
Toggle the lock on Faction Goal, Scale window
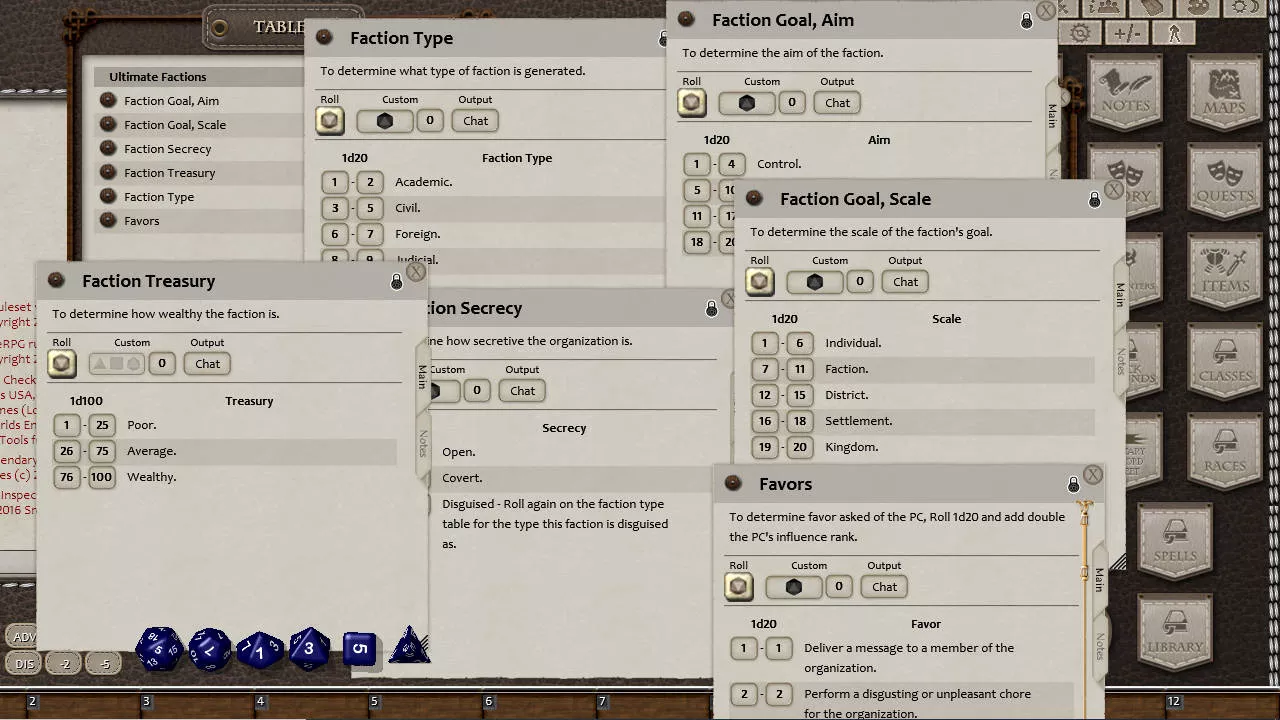coord(1095,200)
